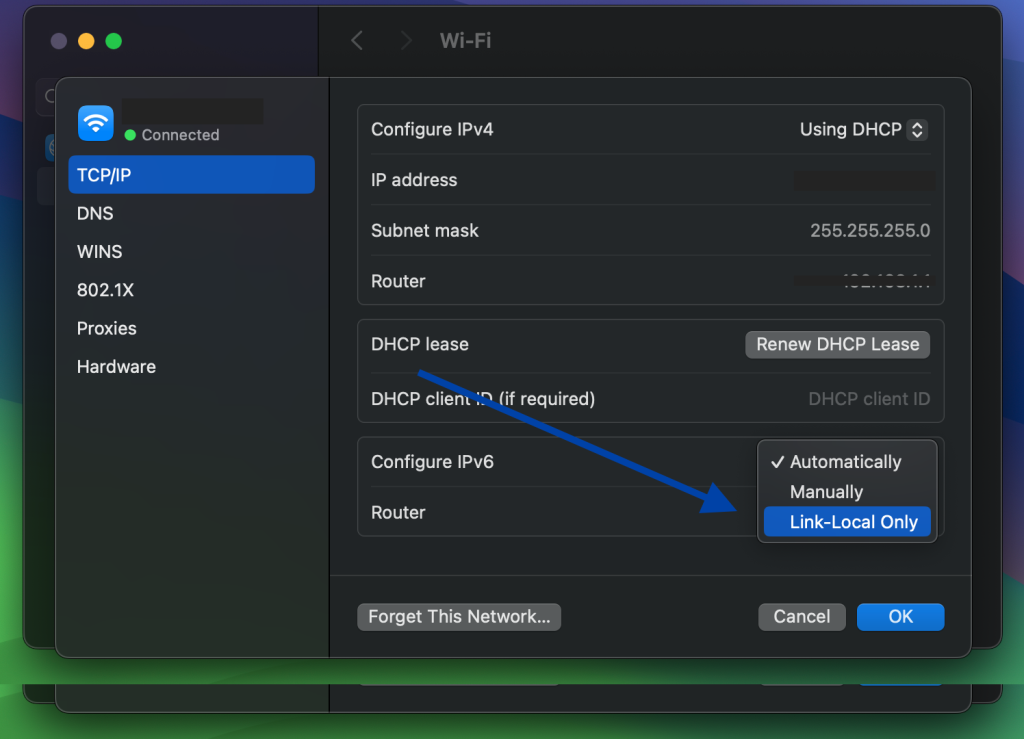
Task: Select the Proxies section
Action: pyautogui.click(x=106, y=328)
